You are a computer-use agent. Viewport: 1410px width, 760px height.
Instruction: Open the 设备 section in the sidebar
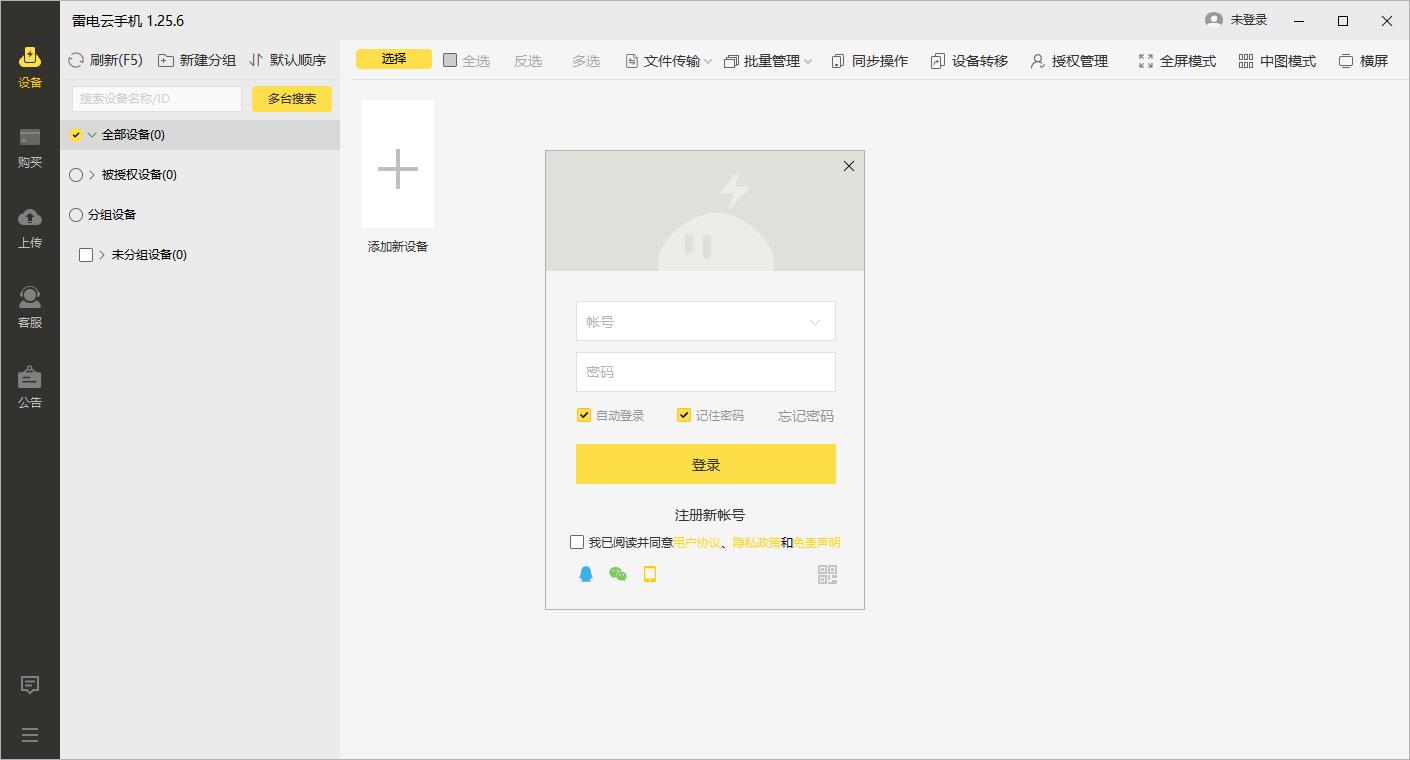pos(30,67)
